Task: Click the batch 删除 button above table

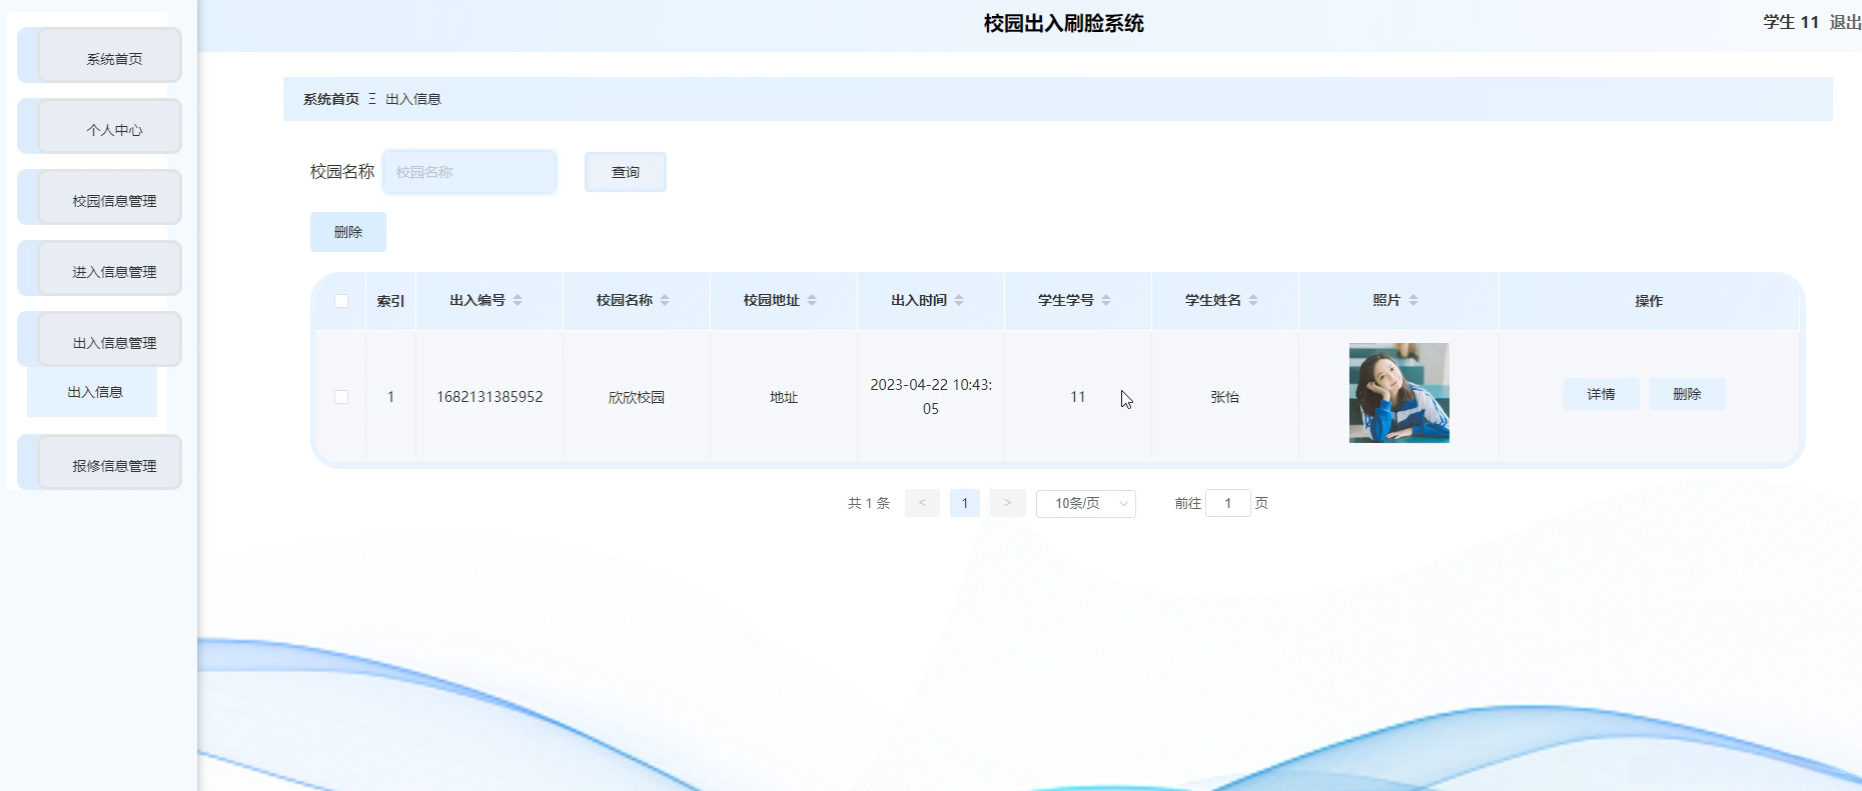Action: click(x=348, y=232)
